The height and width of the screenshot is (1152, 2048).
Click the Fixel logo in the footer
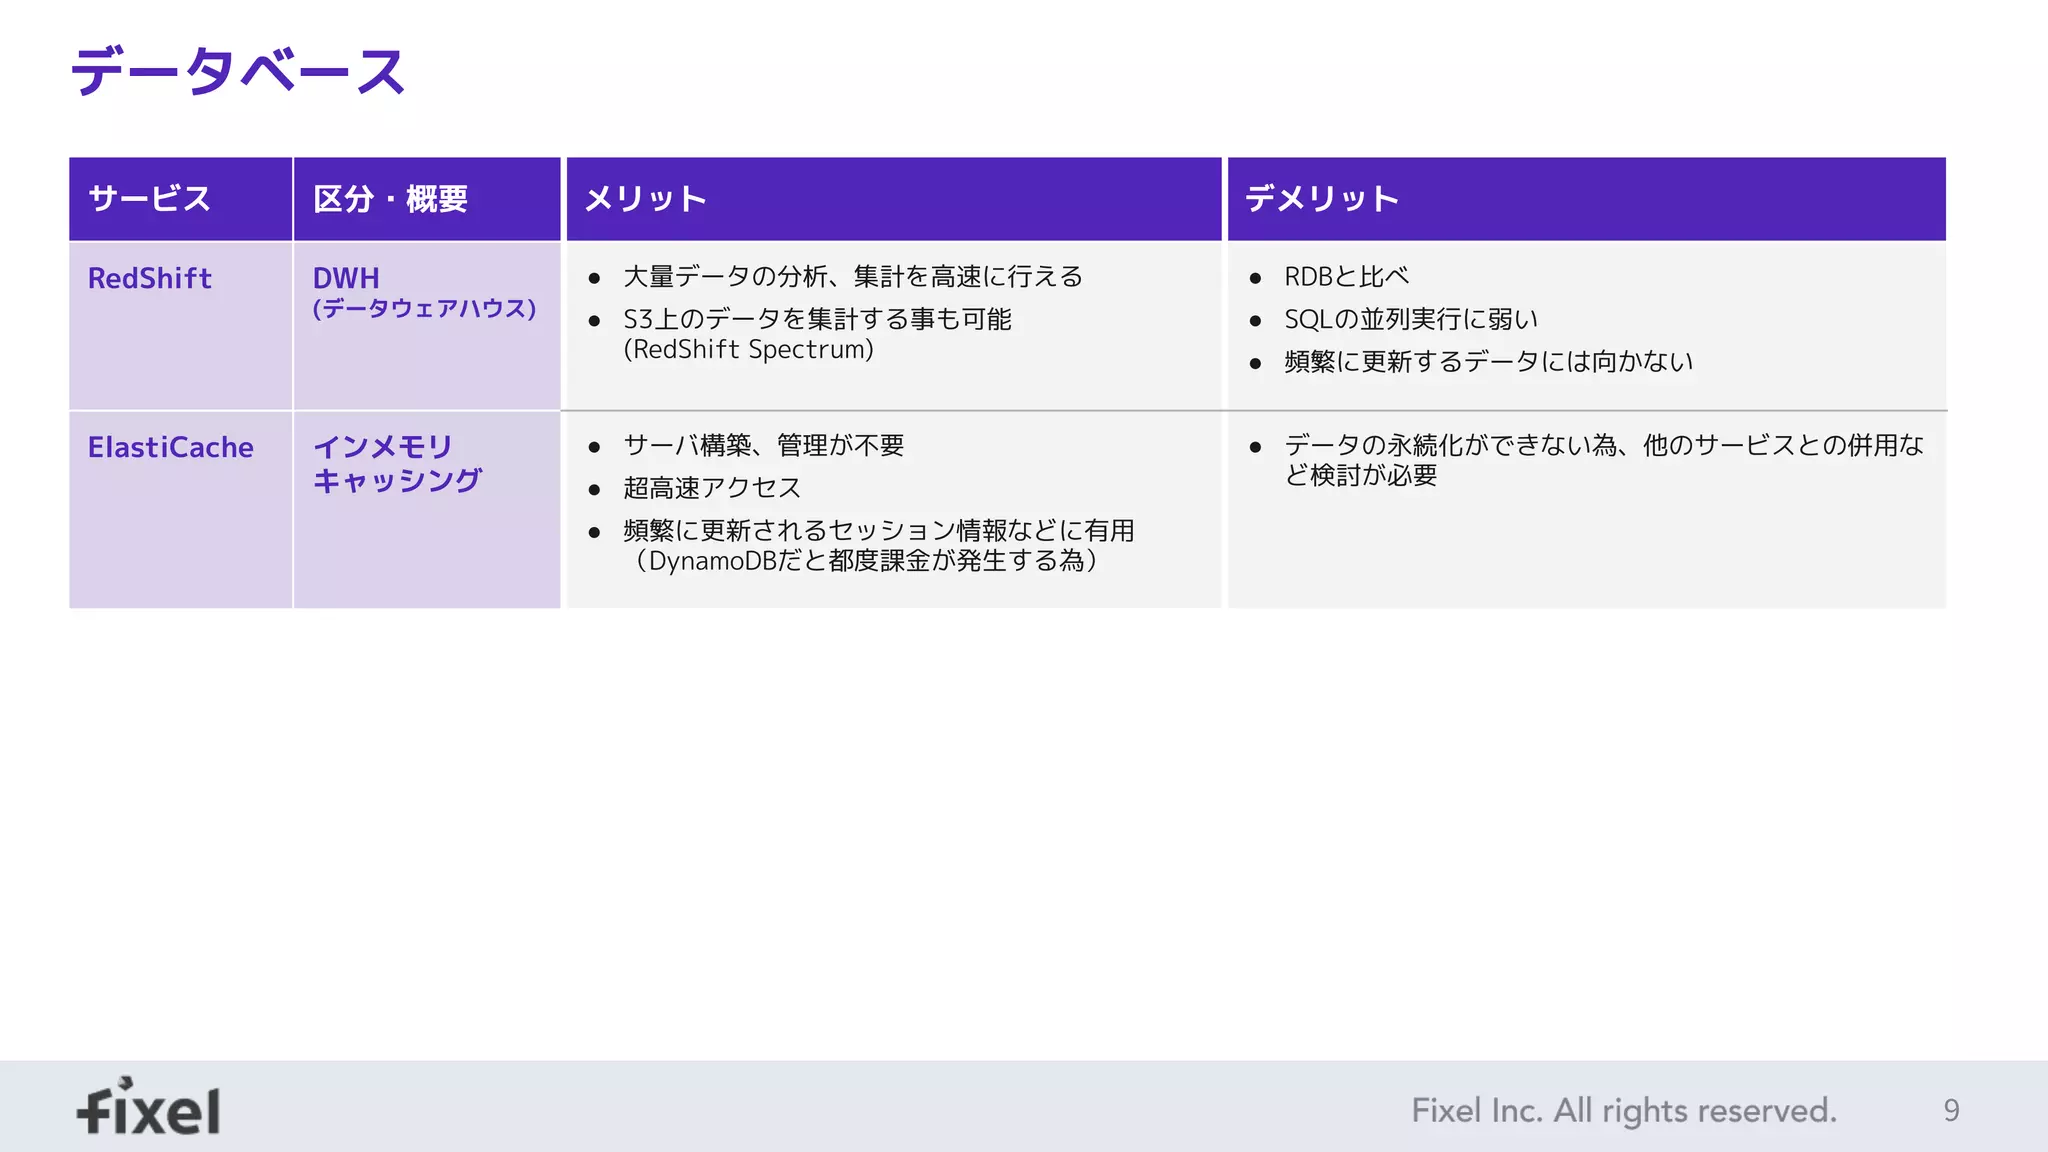149,1108
